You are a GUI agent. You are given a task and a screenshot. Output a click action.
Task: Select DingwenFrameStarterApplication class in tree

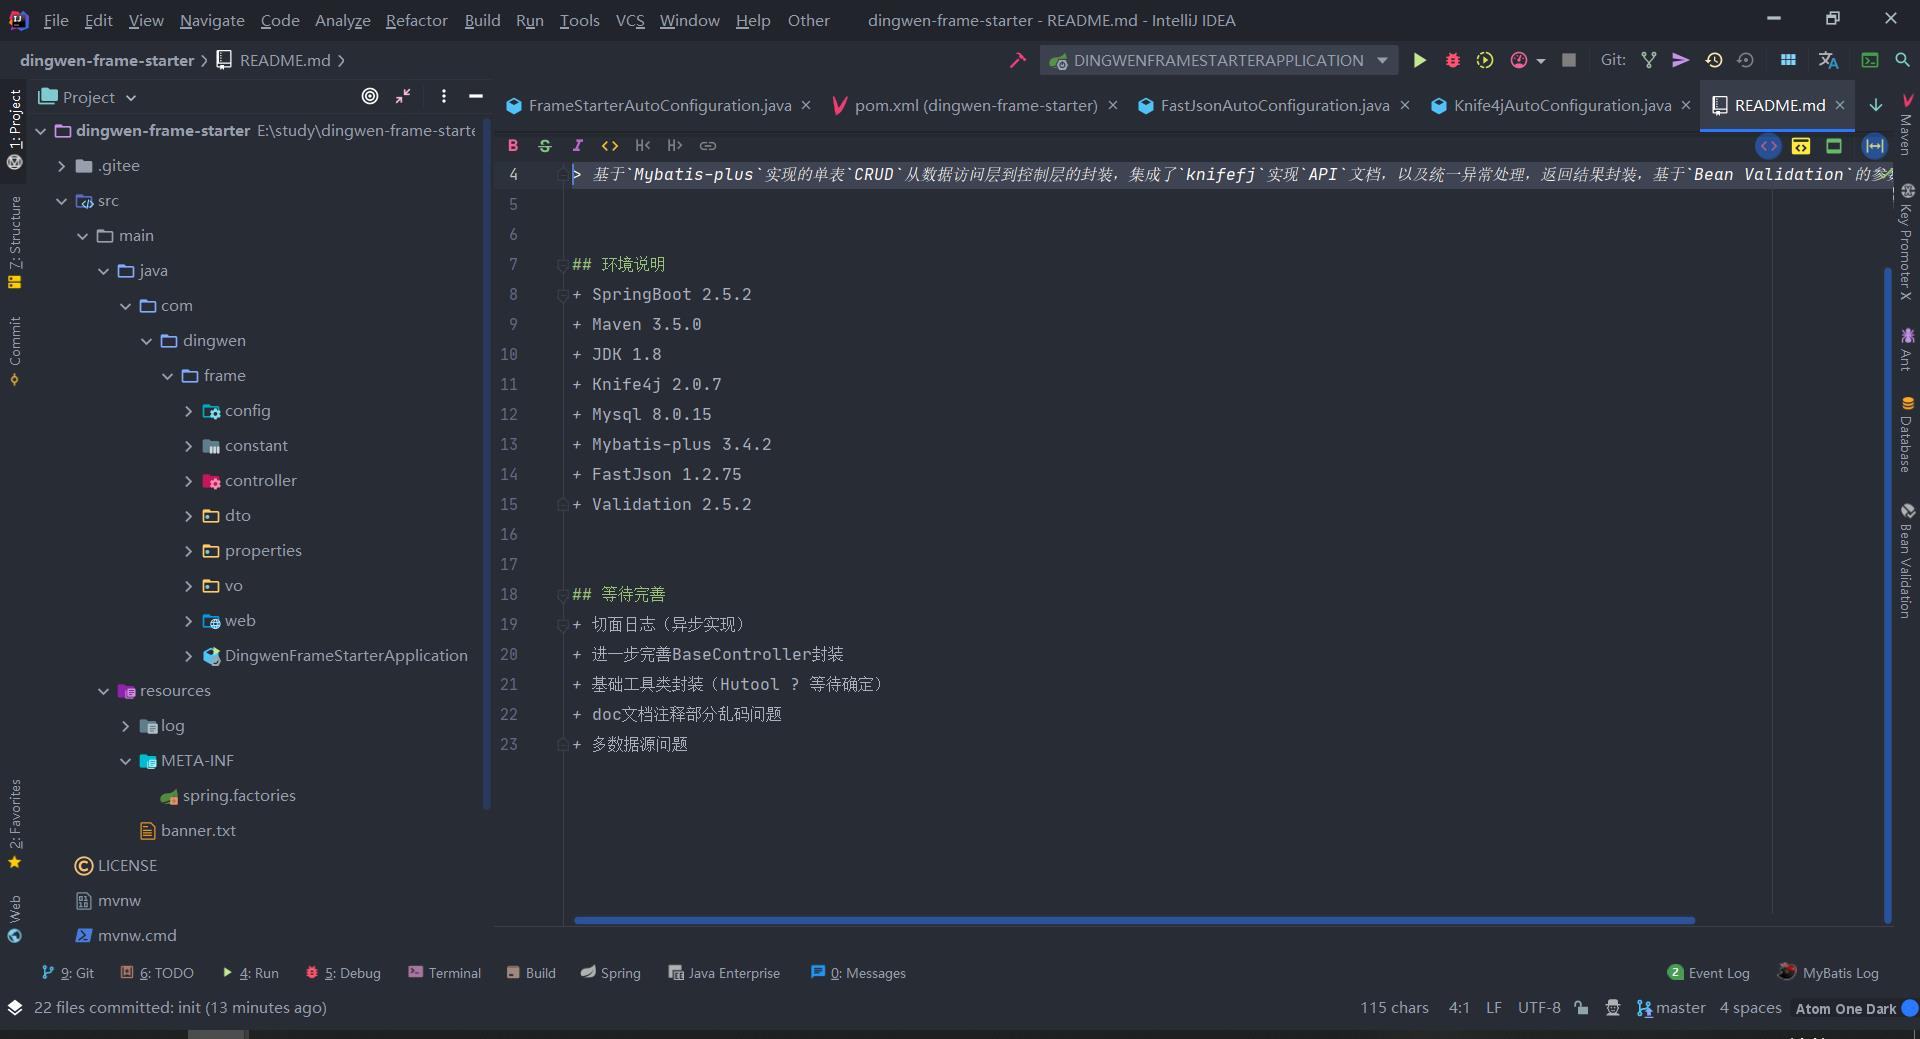tap(345, 656)
